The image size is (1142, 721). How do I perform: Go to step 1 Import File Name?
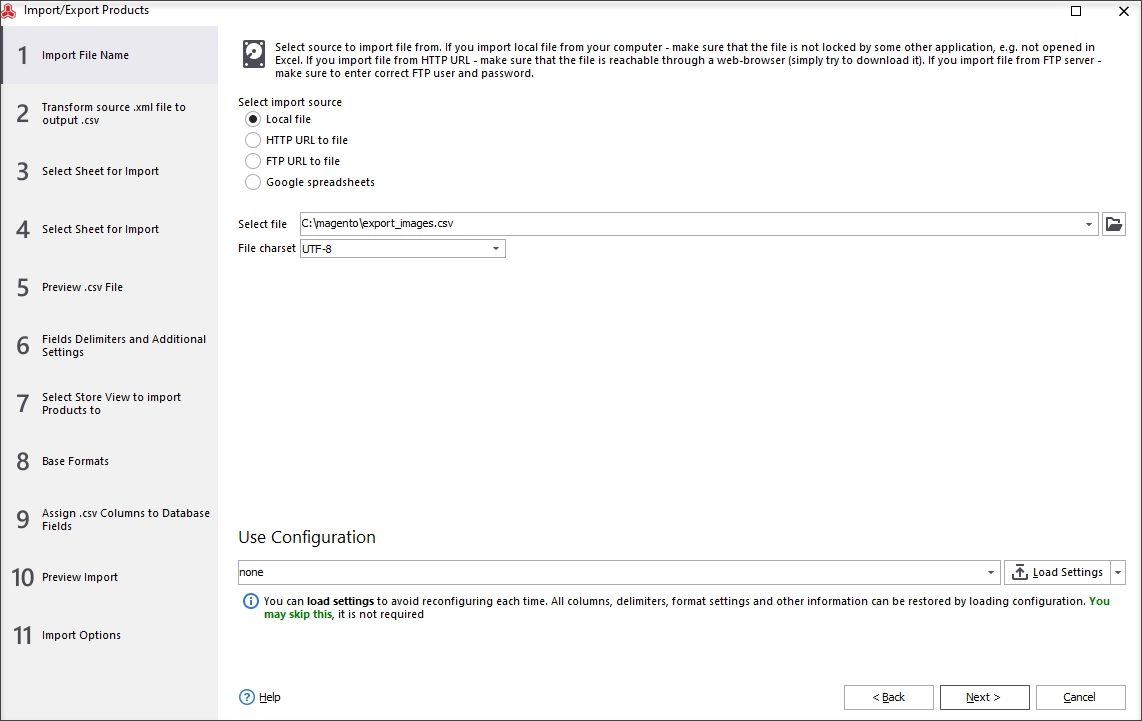tap(109, 55)
